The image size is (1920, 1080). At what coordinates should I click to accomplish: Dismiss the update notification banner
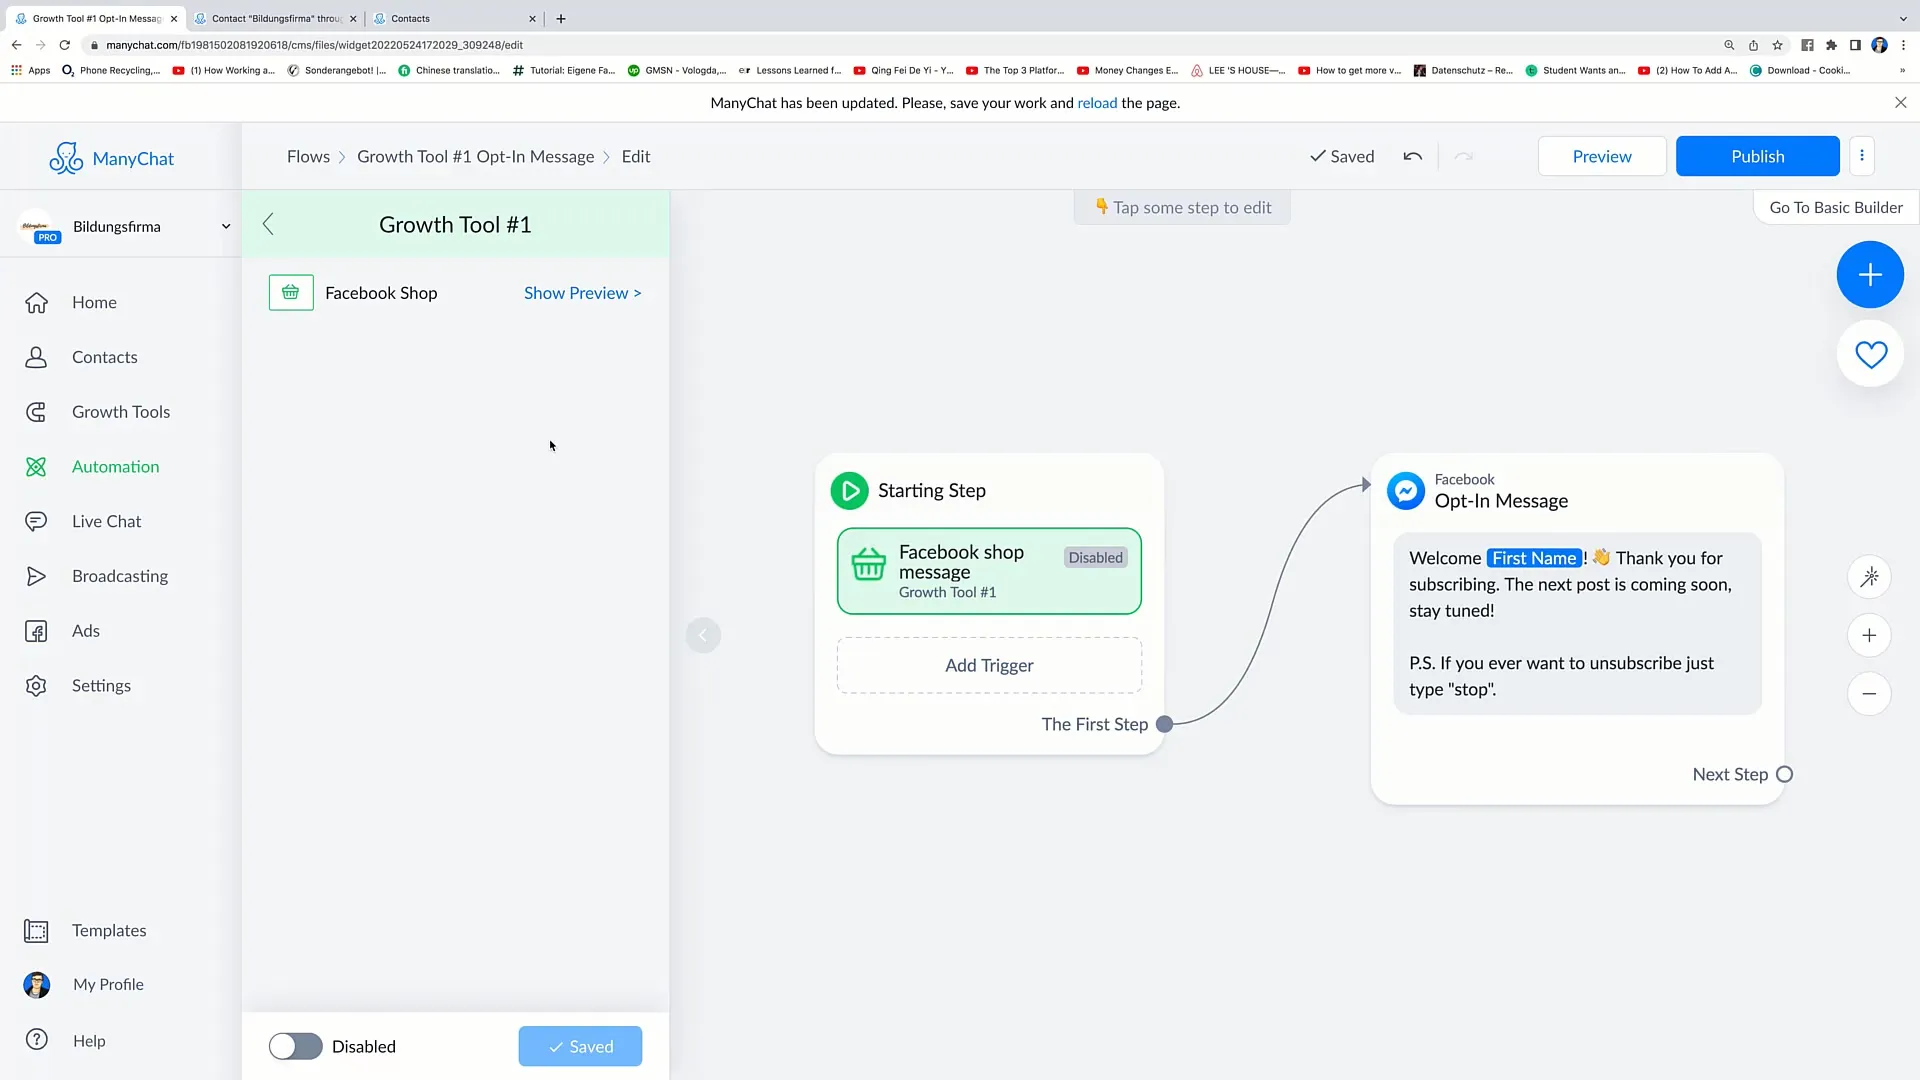point(1900,103)
